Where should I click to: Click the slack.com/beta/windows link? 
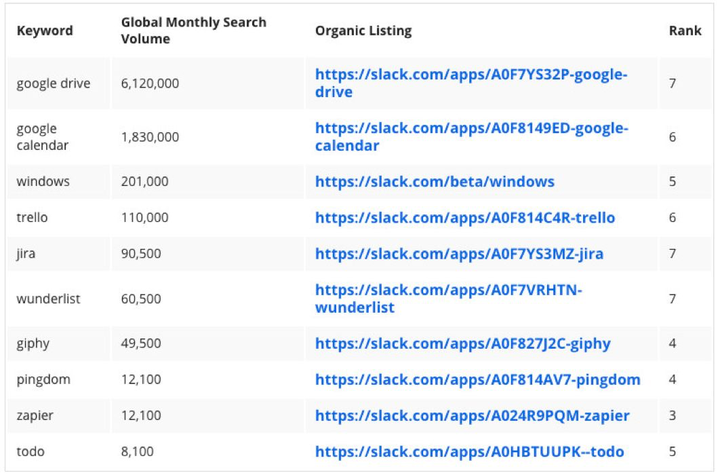click(434, 182)
